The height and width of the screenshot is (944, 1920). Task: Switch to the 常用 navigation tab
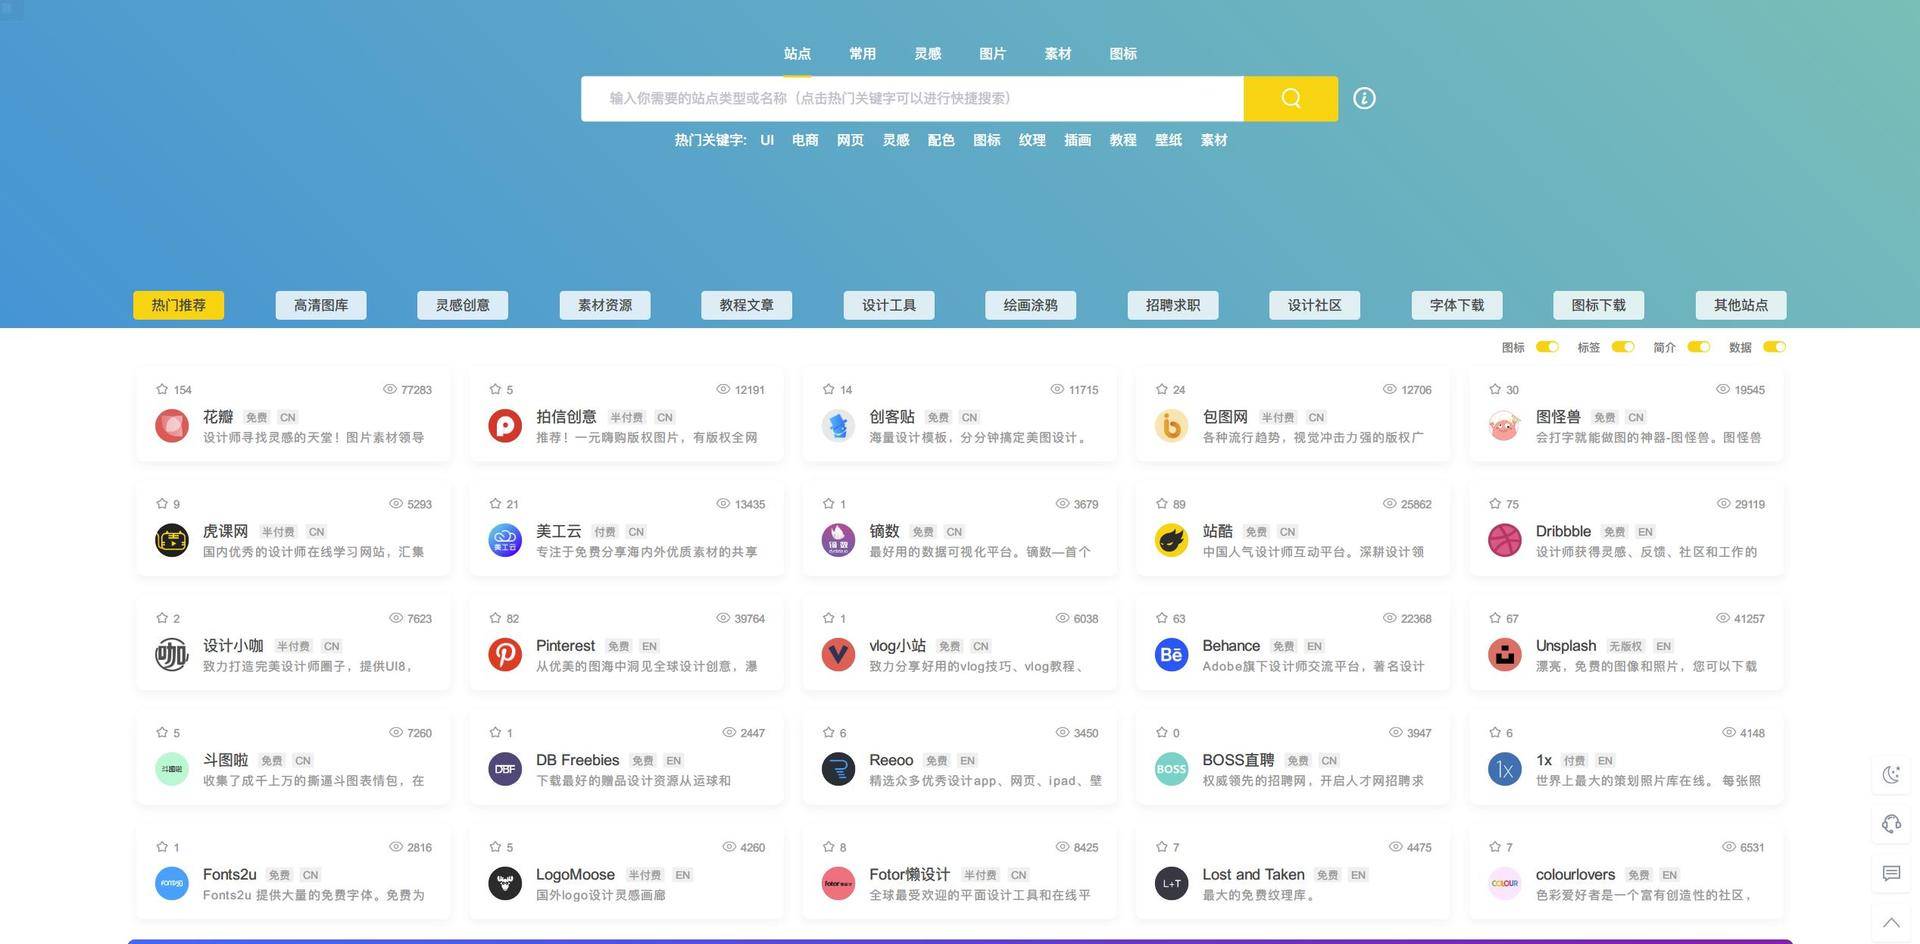861,53
